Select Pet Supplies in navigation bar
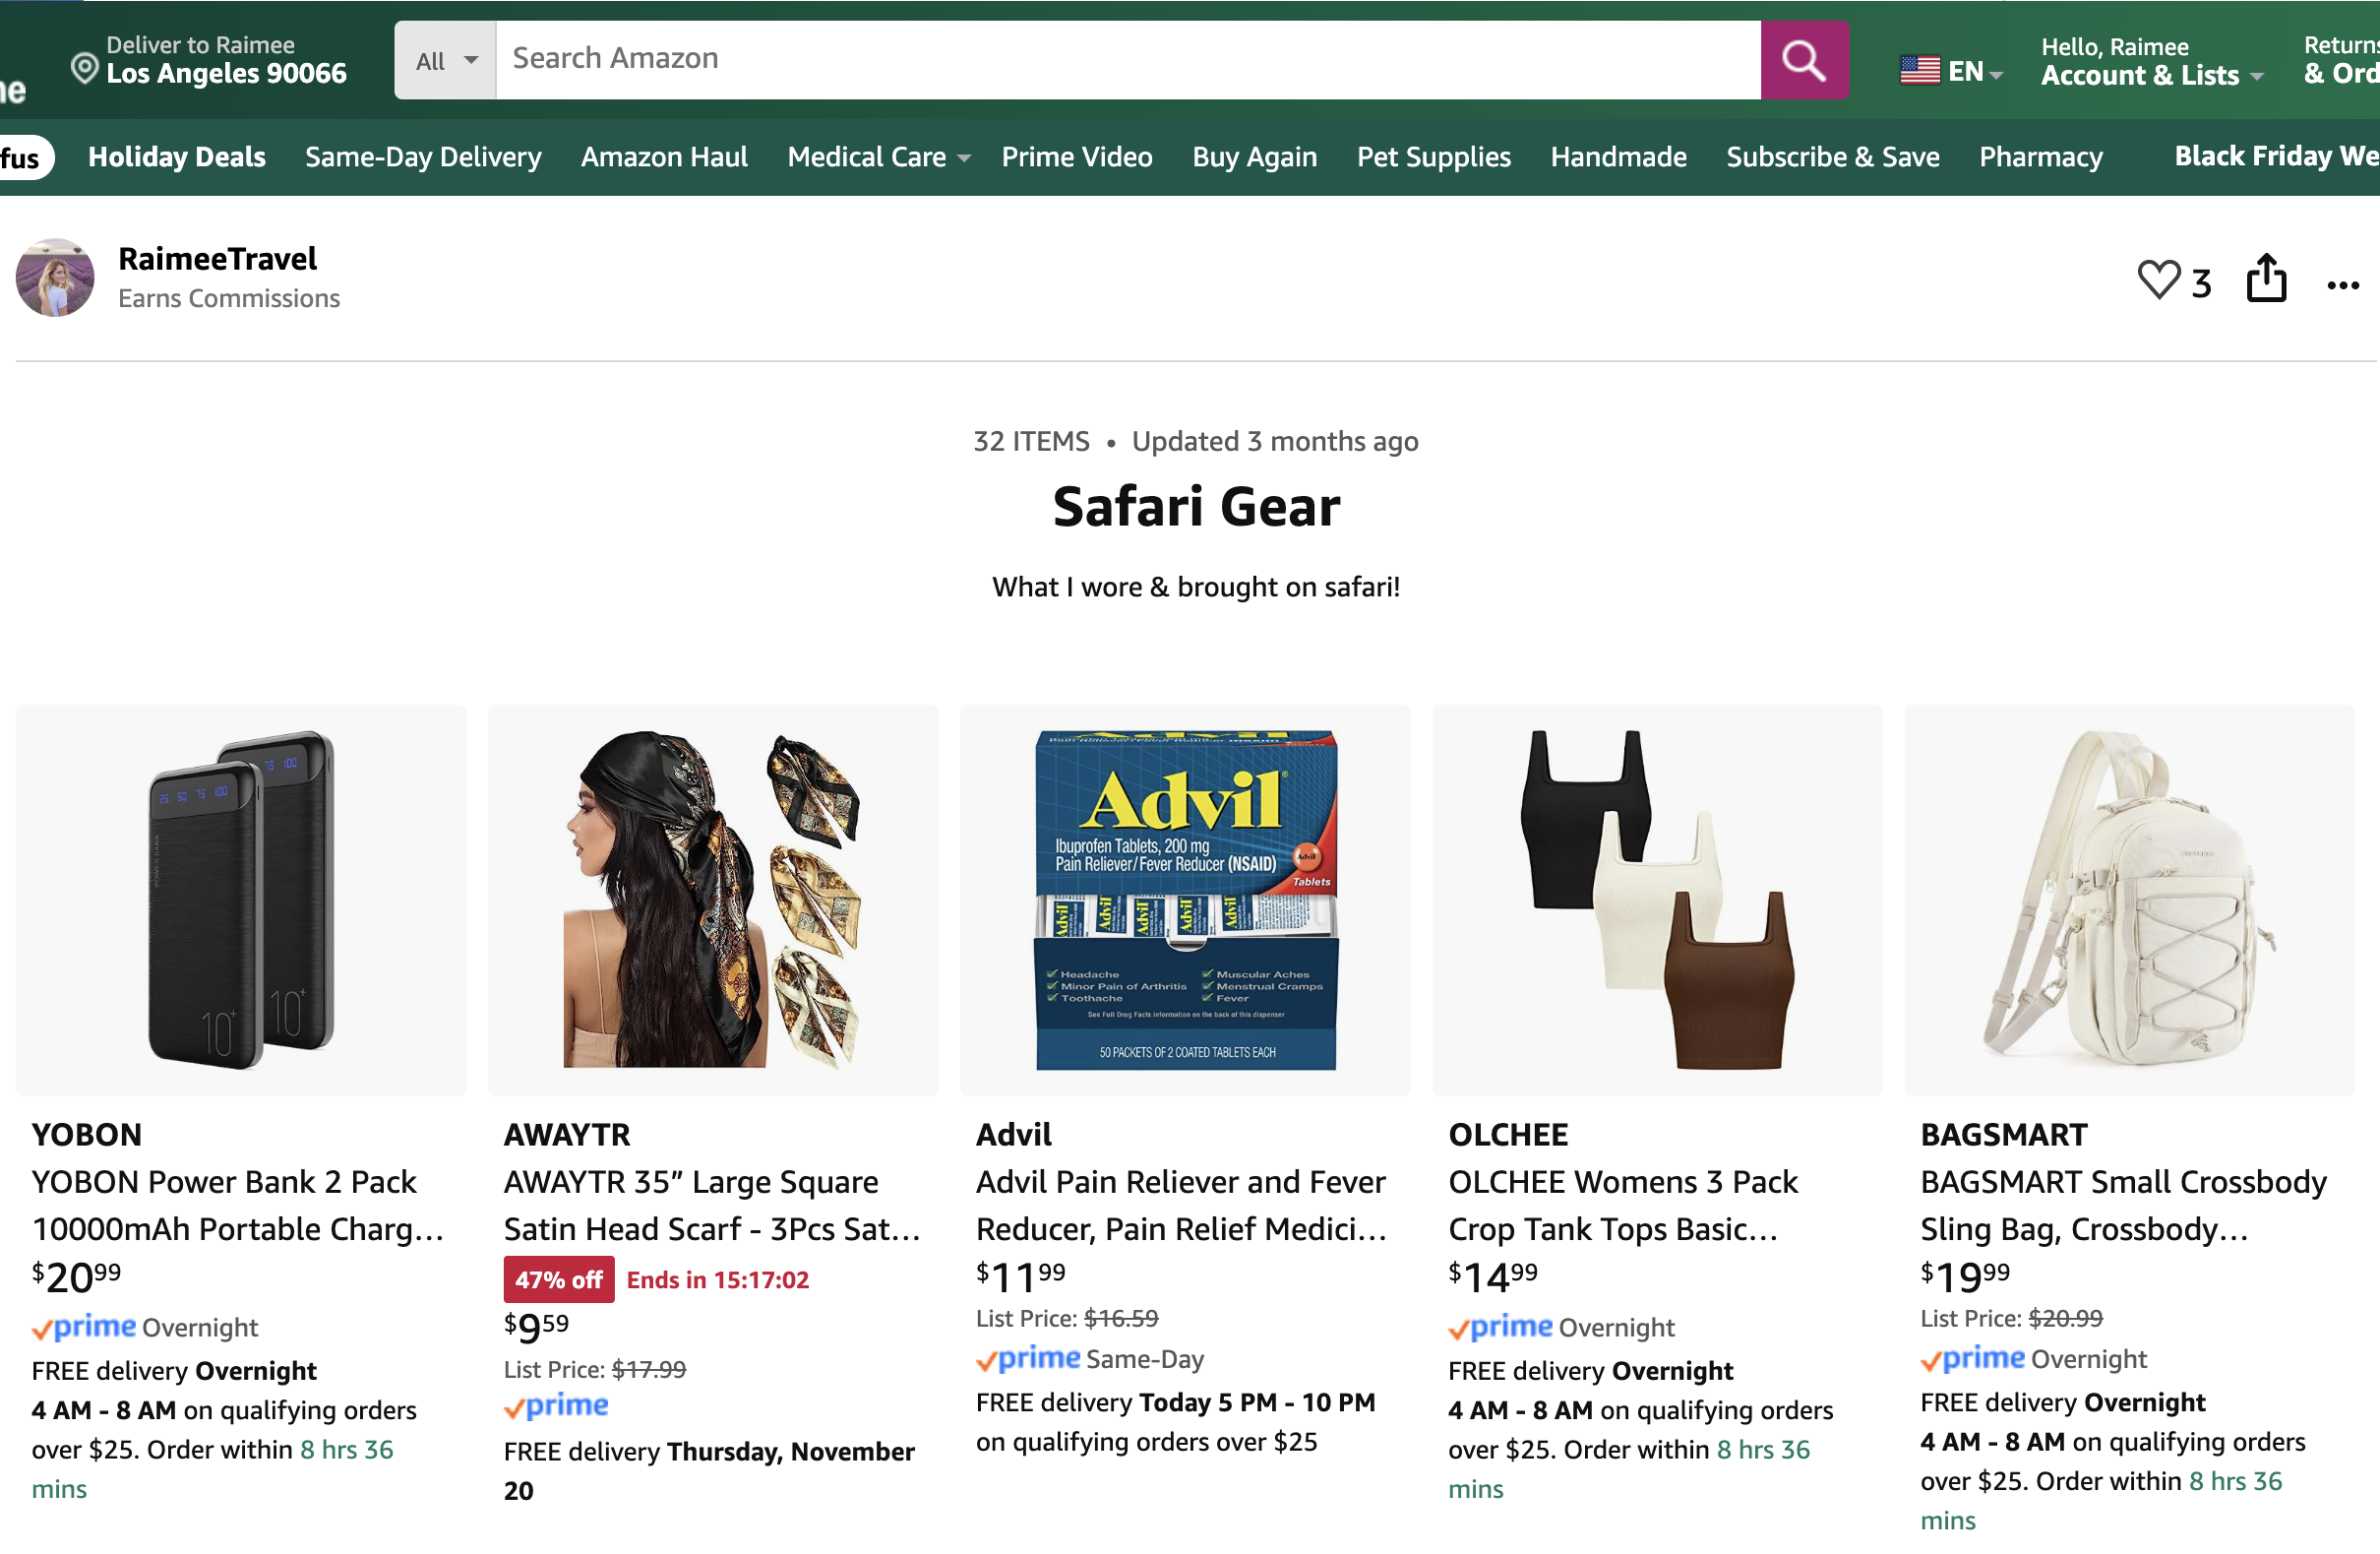 tap(1433, 157)
